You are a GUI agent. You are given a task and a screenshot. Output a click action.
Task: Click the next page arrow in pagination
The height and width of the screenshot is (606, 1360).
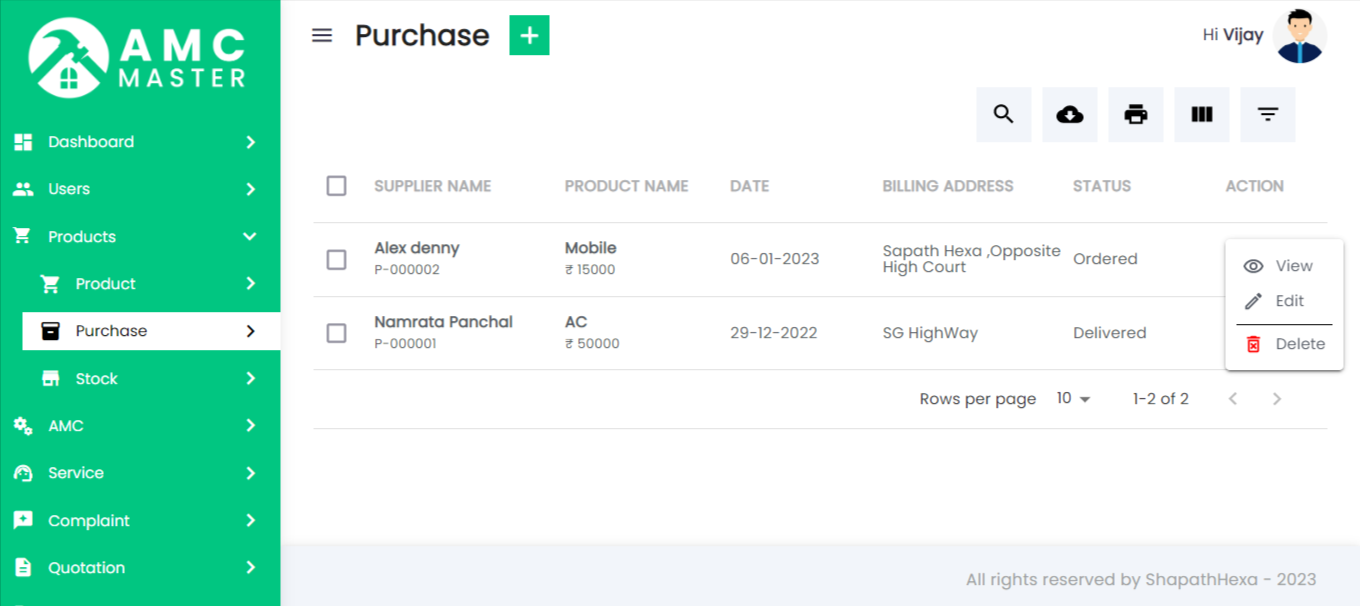coord(1277,398)
